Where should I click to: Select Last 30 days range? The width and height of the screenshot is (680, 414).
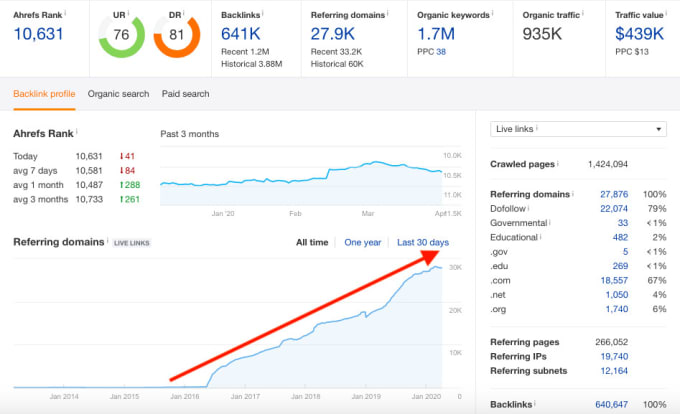point(423,242)
